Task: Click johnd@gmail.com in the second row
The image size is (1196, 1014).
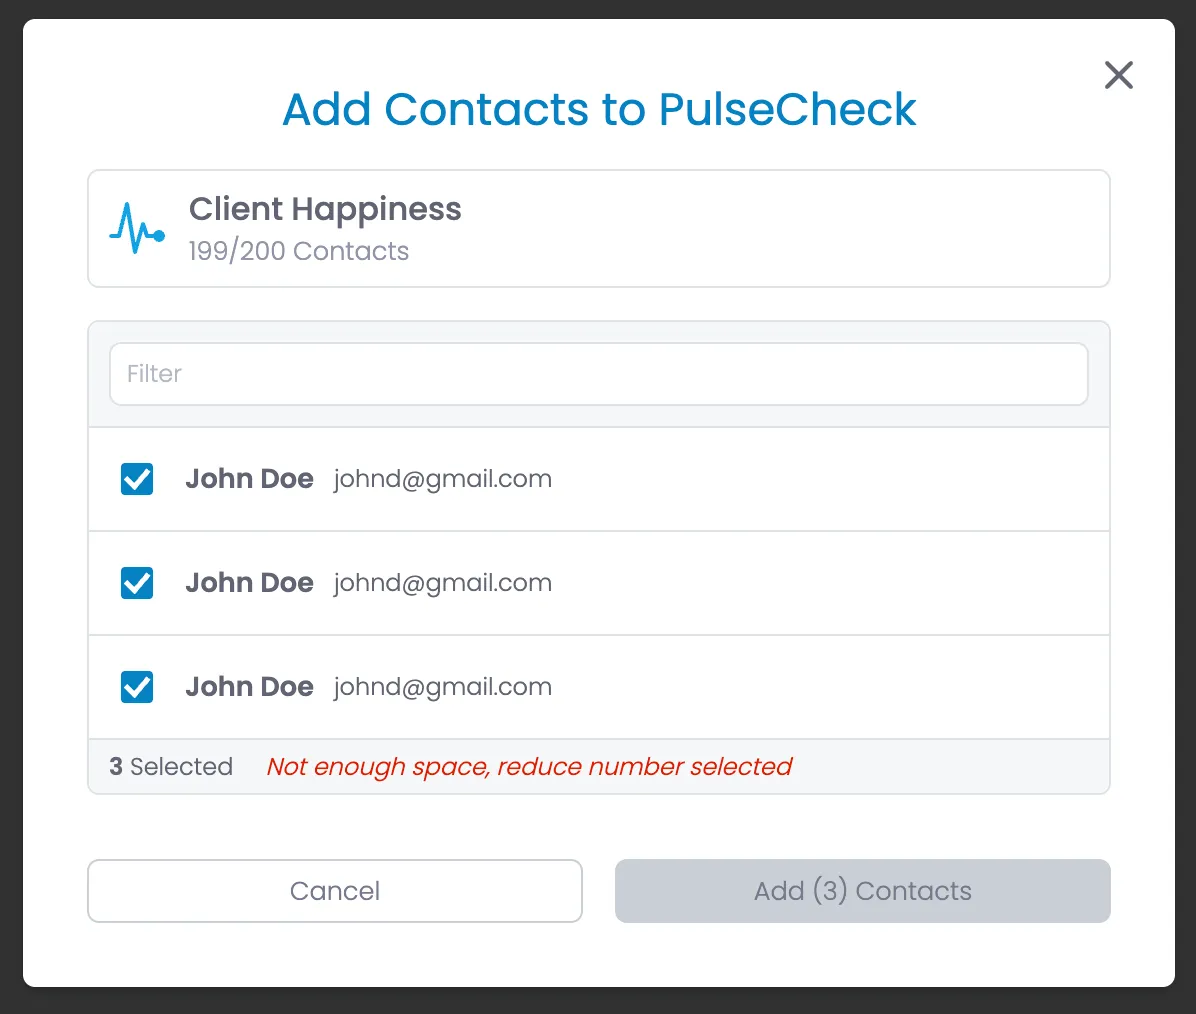Action: pos(442,583)
